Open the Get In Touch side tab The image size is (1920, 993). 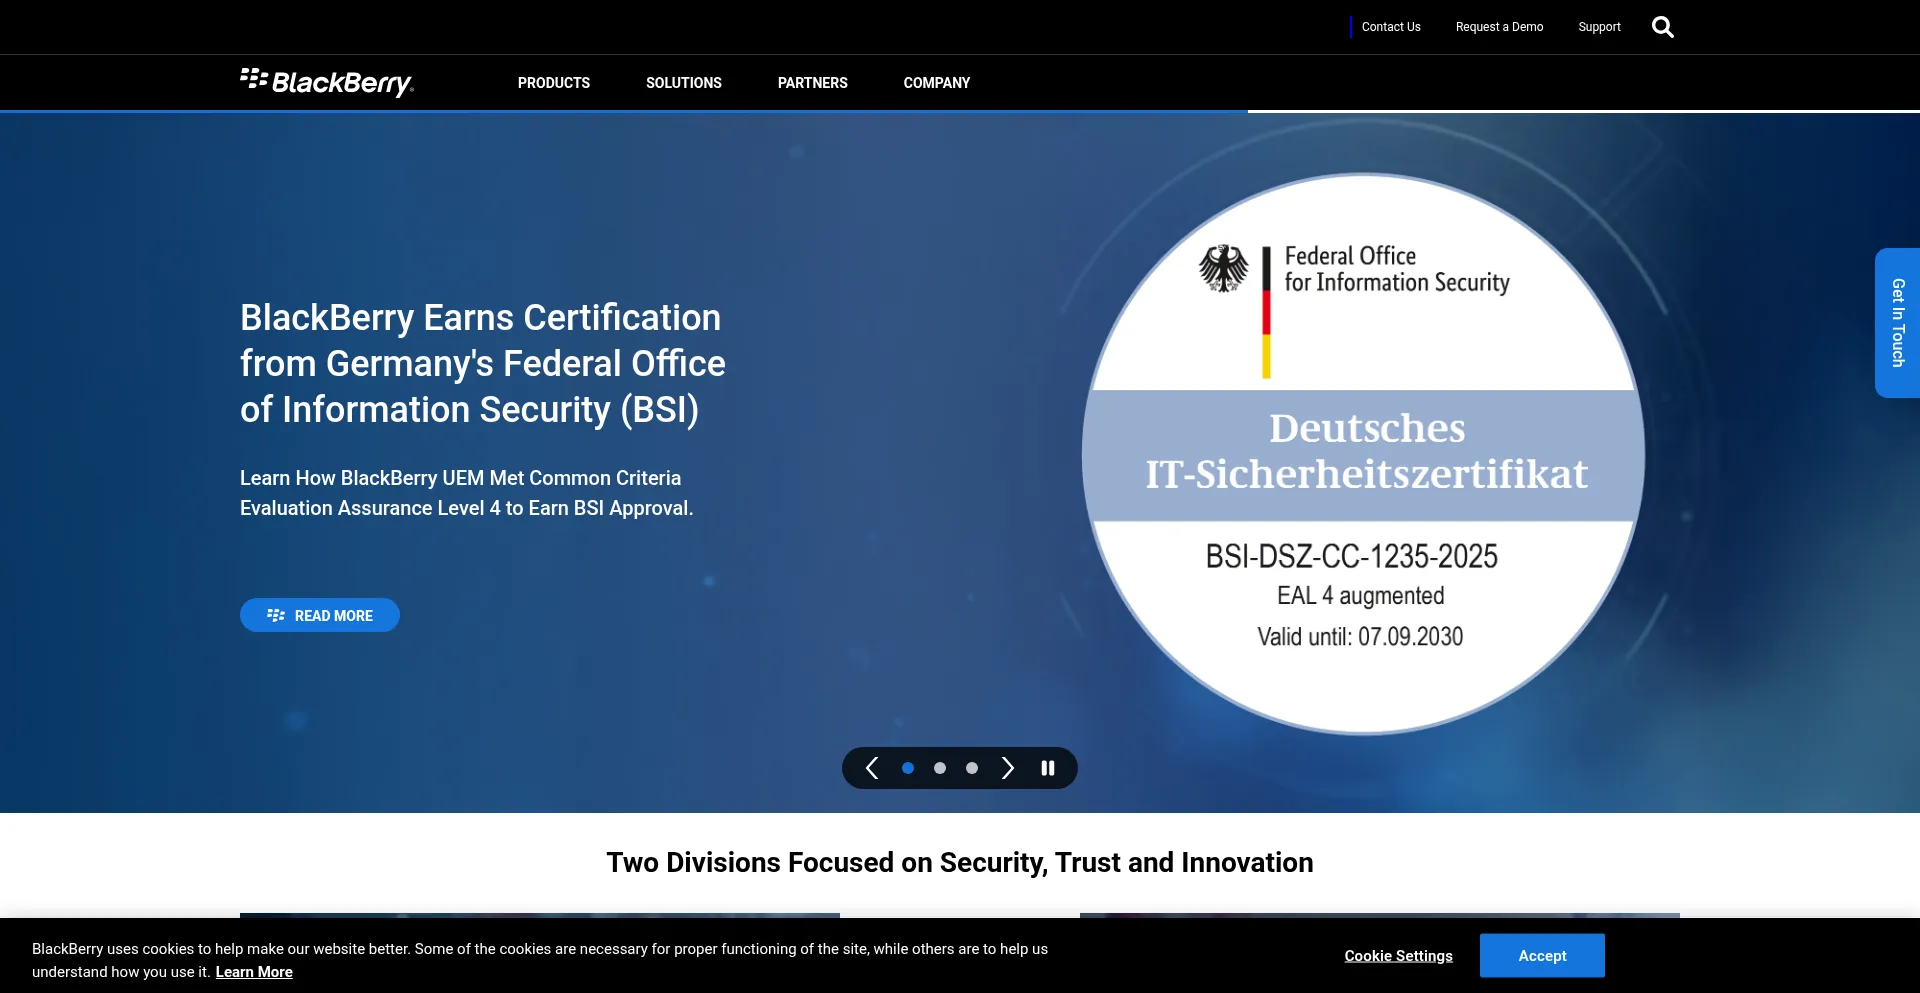click(x=1897, y=323)
